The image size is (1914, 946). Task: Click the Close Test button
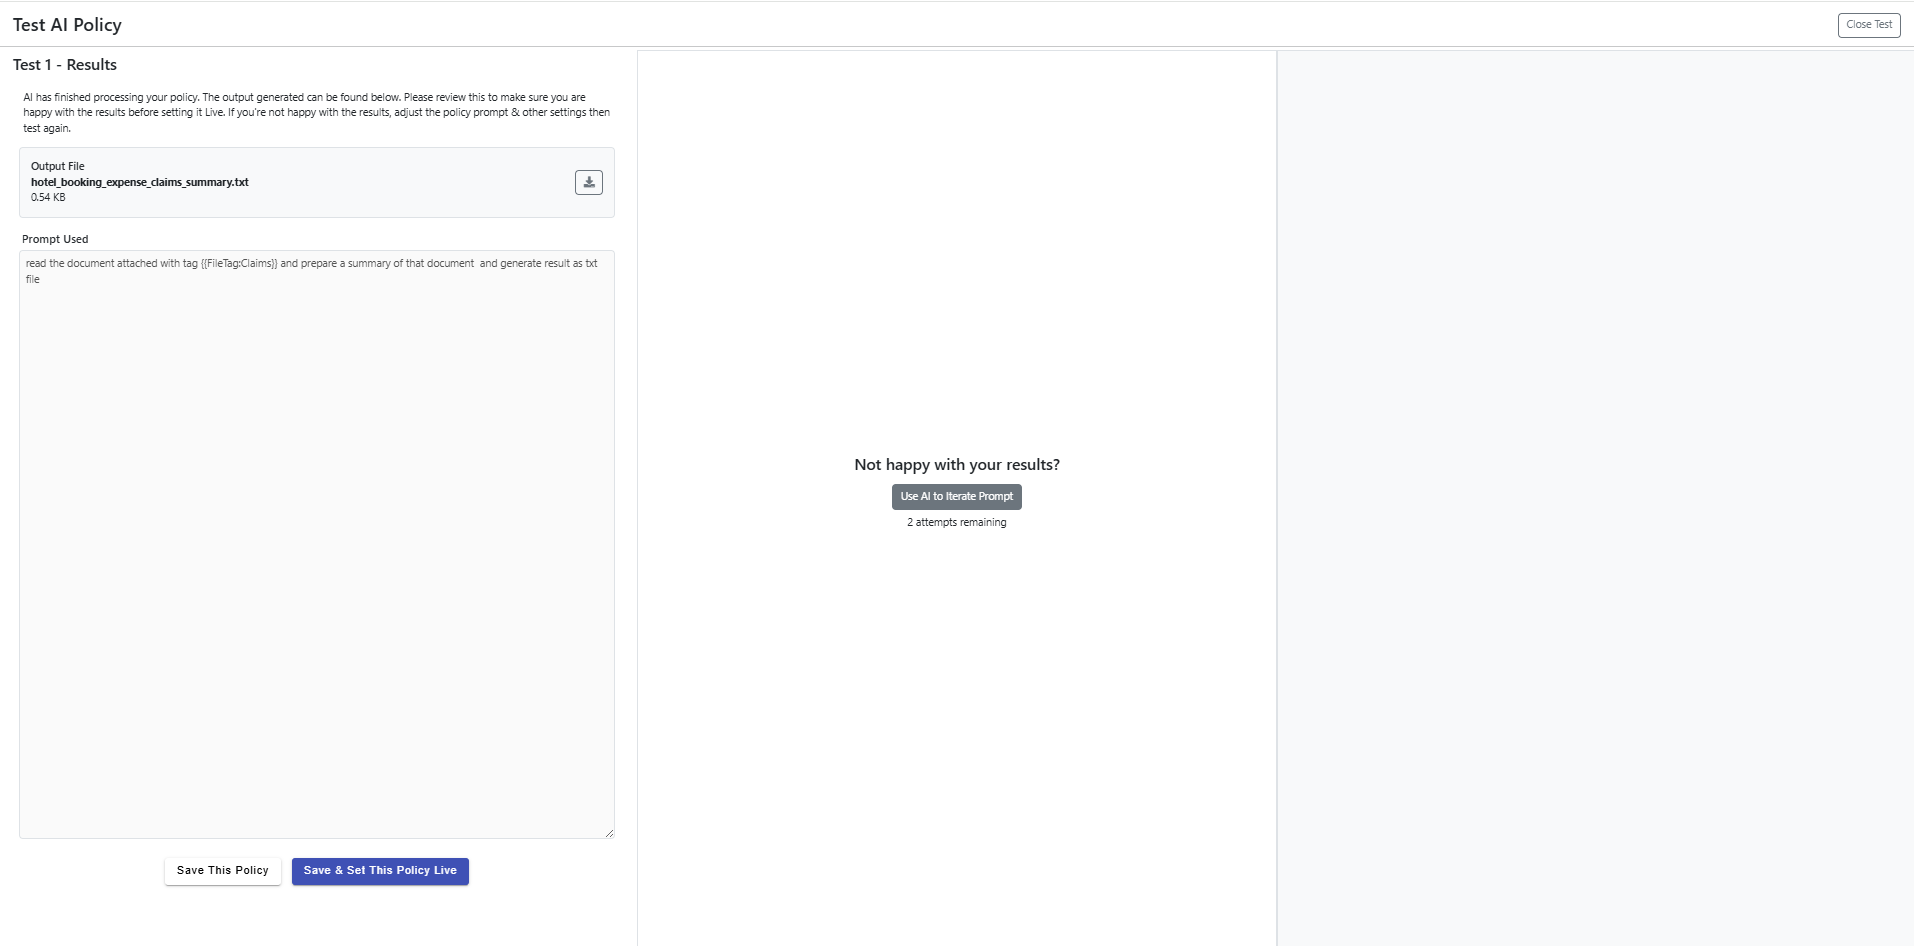(x=1868, y=25)
